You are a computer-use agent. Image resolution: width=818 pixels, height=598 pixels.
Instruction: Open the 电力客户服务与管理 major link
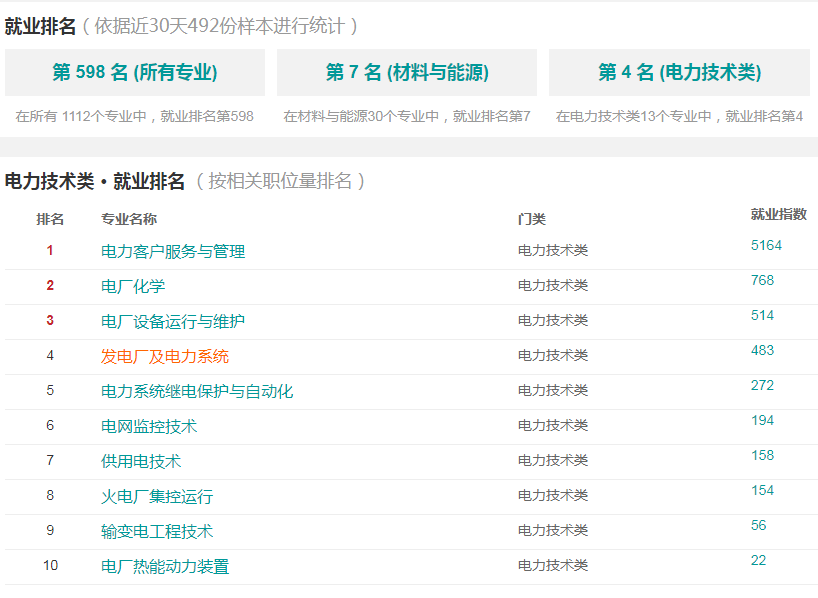173,252
